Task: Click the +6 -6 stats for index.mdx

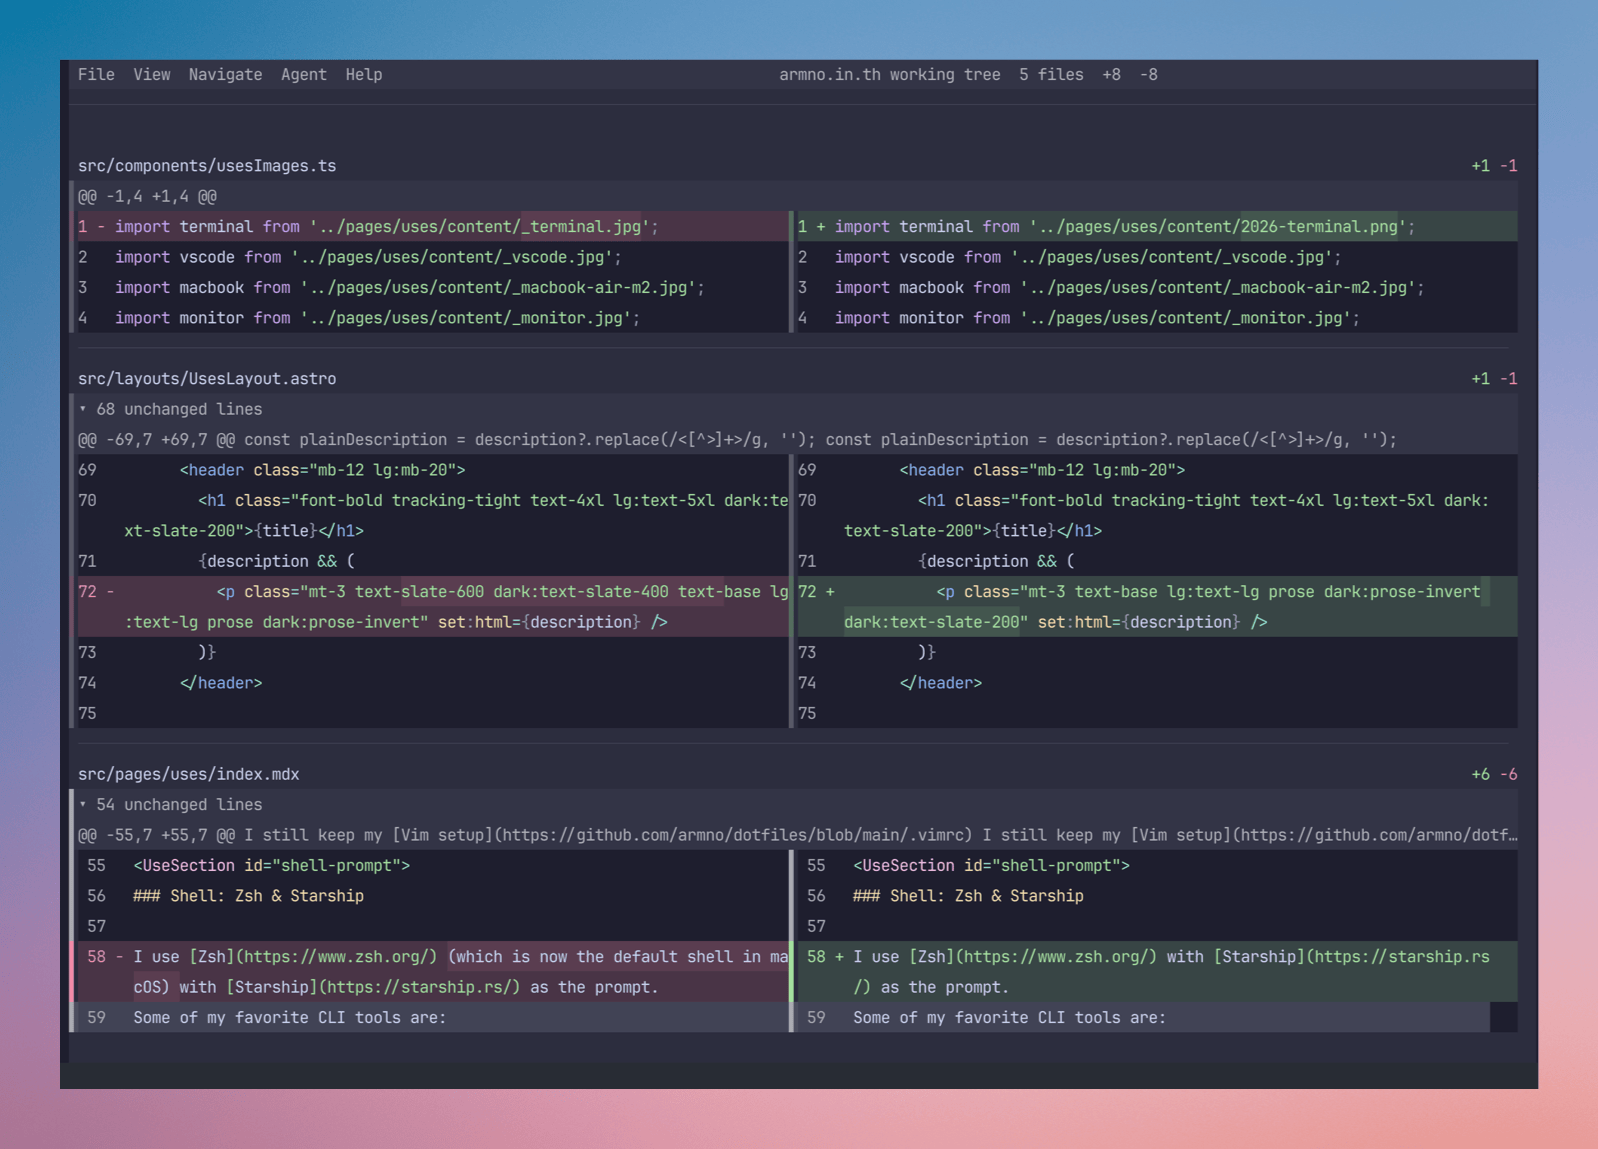Action: (1494, 775)
